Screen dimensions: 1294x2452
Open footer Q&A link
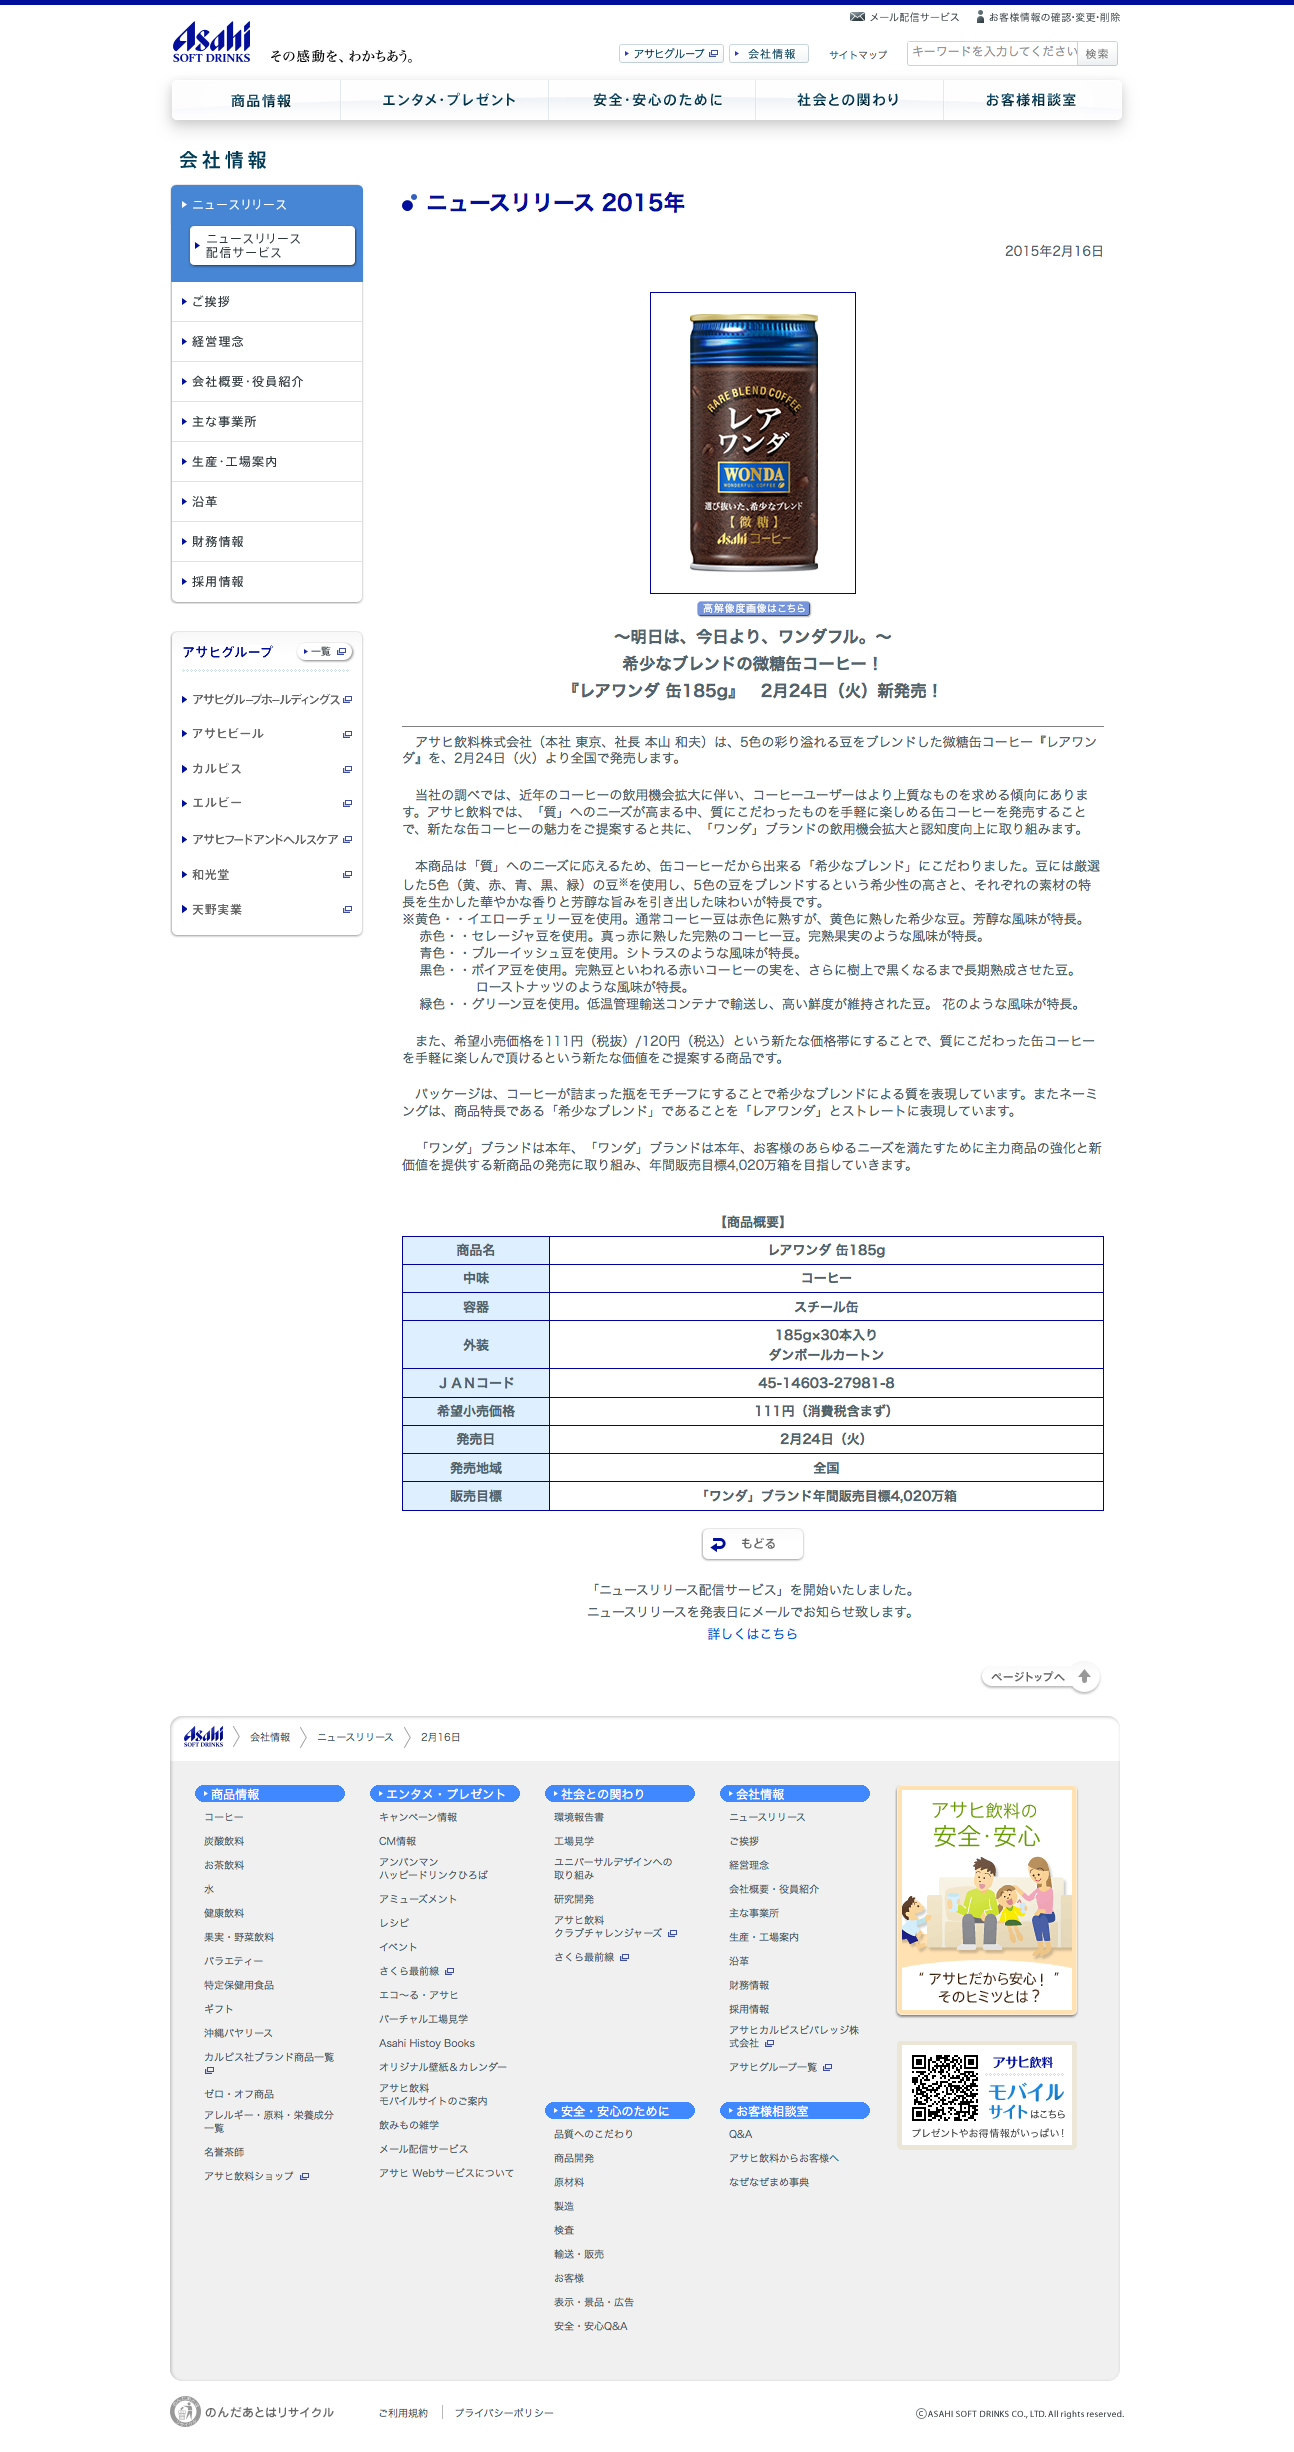[740, 2134]
